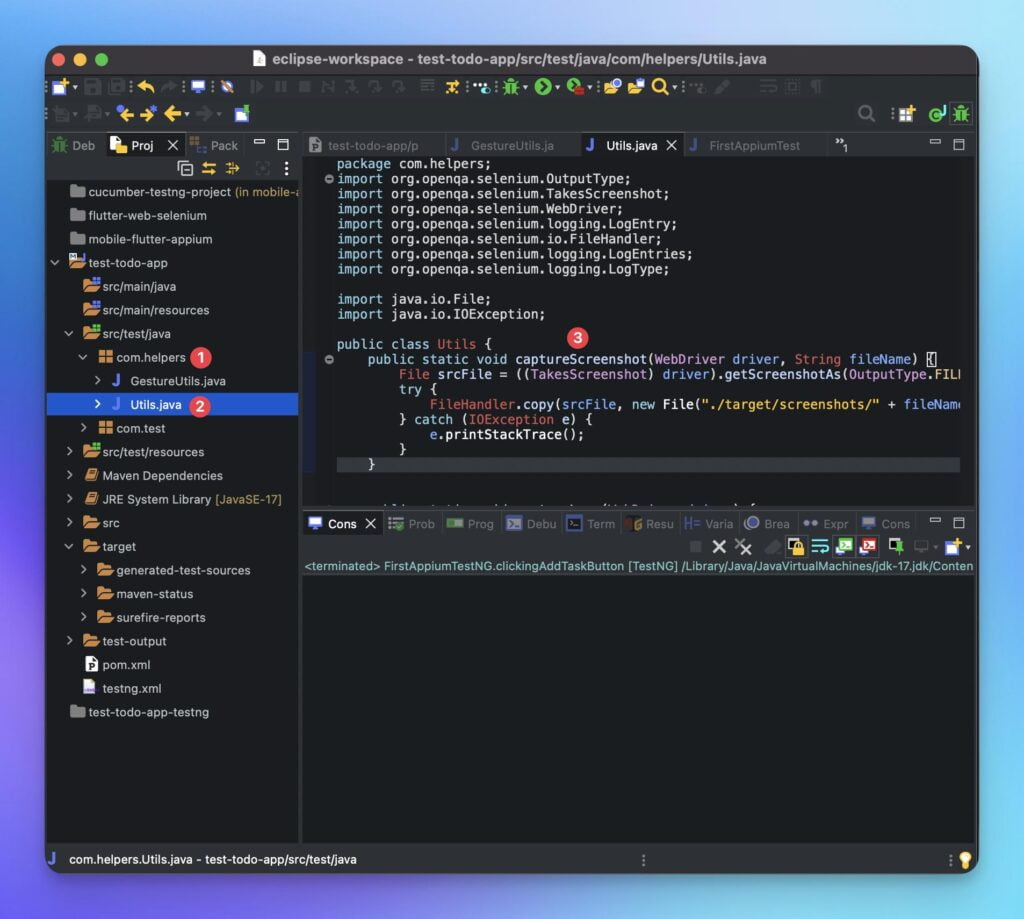Open the Project Explorer three-dot view menu
The width and height of the screenshot is (1024, 919).
tap(286, 169)
